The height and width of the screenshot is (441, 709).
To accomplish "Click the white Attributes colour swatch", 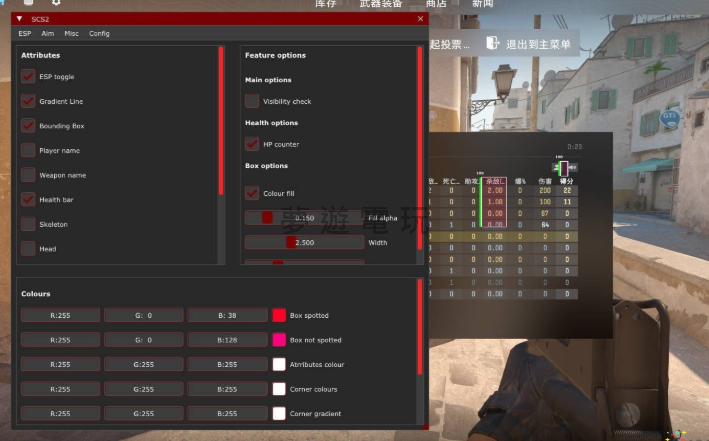I will point(279,365).
